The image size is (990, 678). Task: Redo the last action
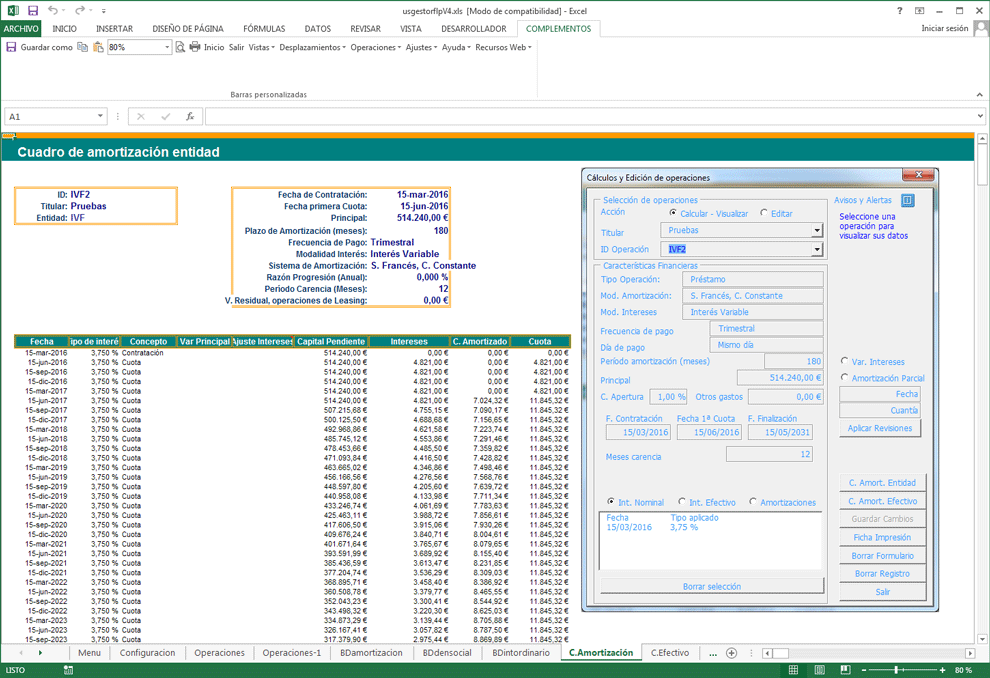click(x=79, y=11)
